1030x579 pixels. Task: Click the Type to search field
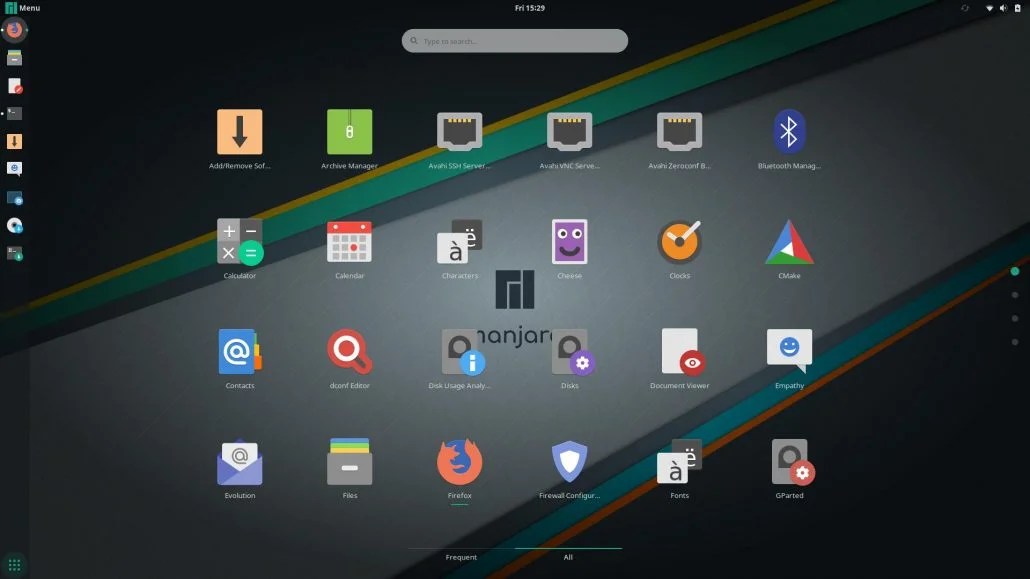(x=514, y=41)
